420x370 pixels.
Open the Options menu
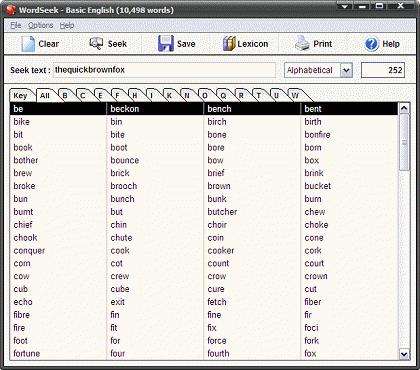coord(40,25)
